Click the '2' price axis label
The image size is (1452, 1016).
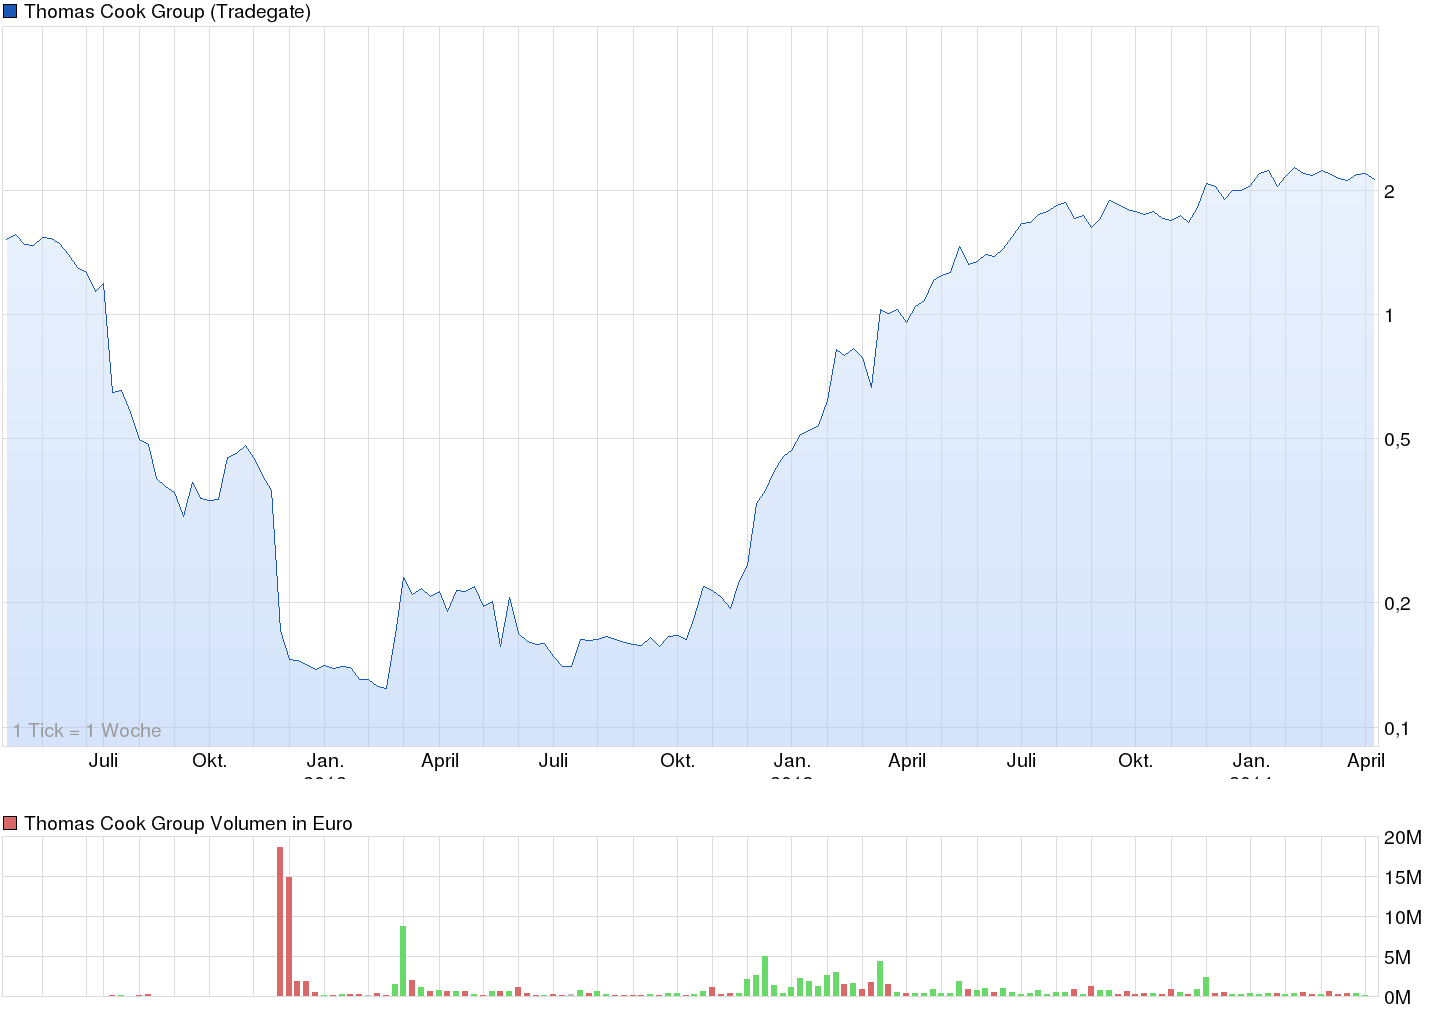click(x=1389, y=192)
